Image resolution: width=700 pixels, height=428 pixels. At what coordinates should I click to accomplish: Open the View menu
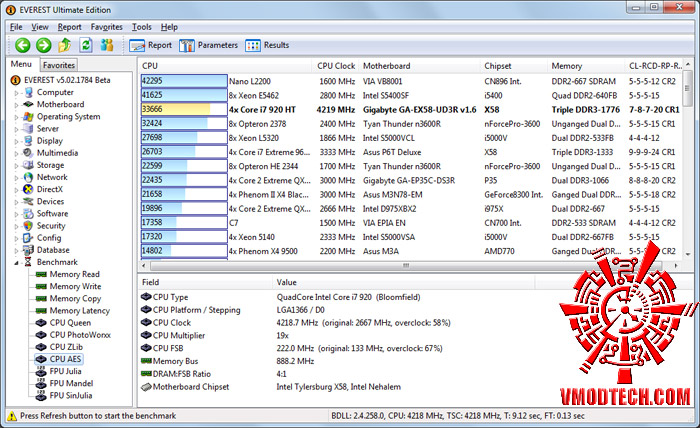click(40, 27)
